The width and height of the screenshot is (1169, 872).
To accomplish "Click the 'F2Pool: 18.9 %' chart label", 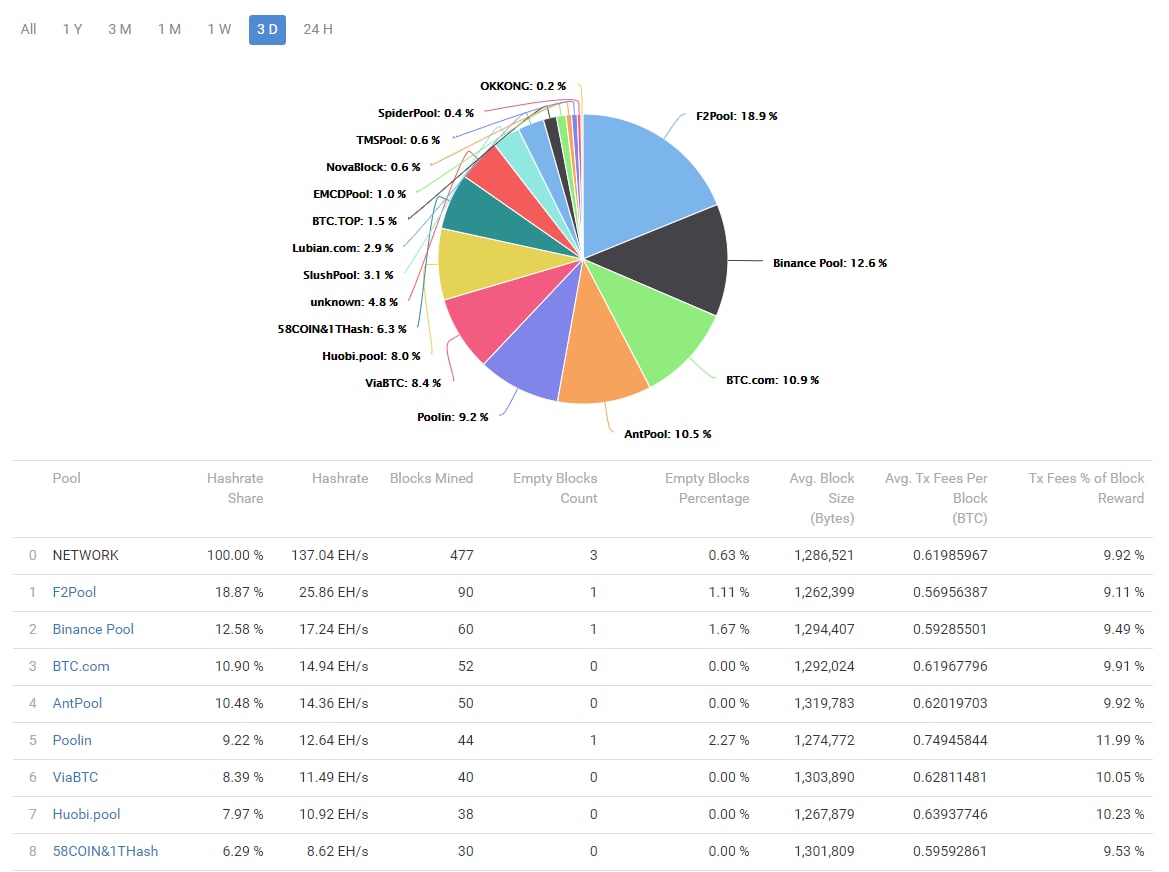I will tap(737, 116).
